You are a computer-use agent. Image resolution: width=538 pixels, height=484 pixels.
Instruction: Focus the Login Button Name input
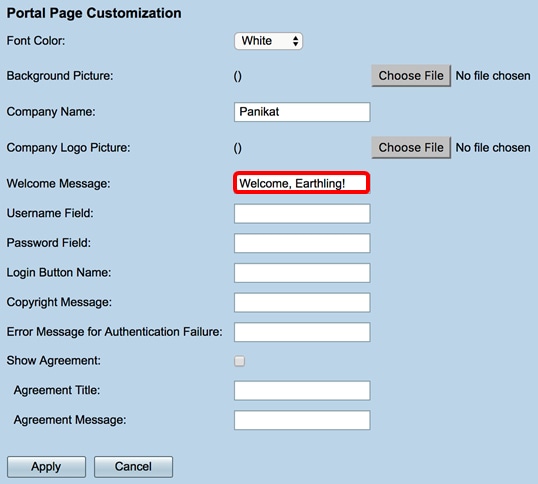302,273
